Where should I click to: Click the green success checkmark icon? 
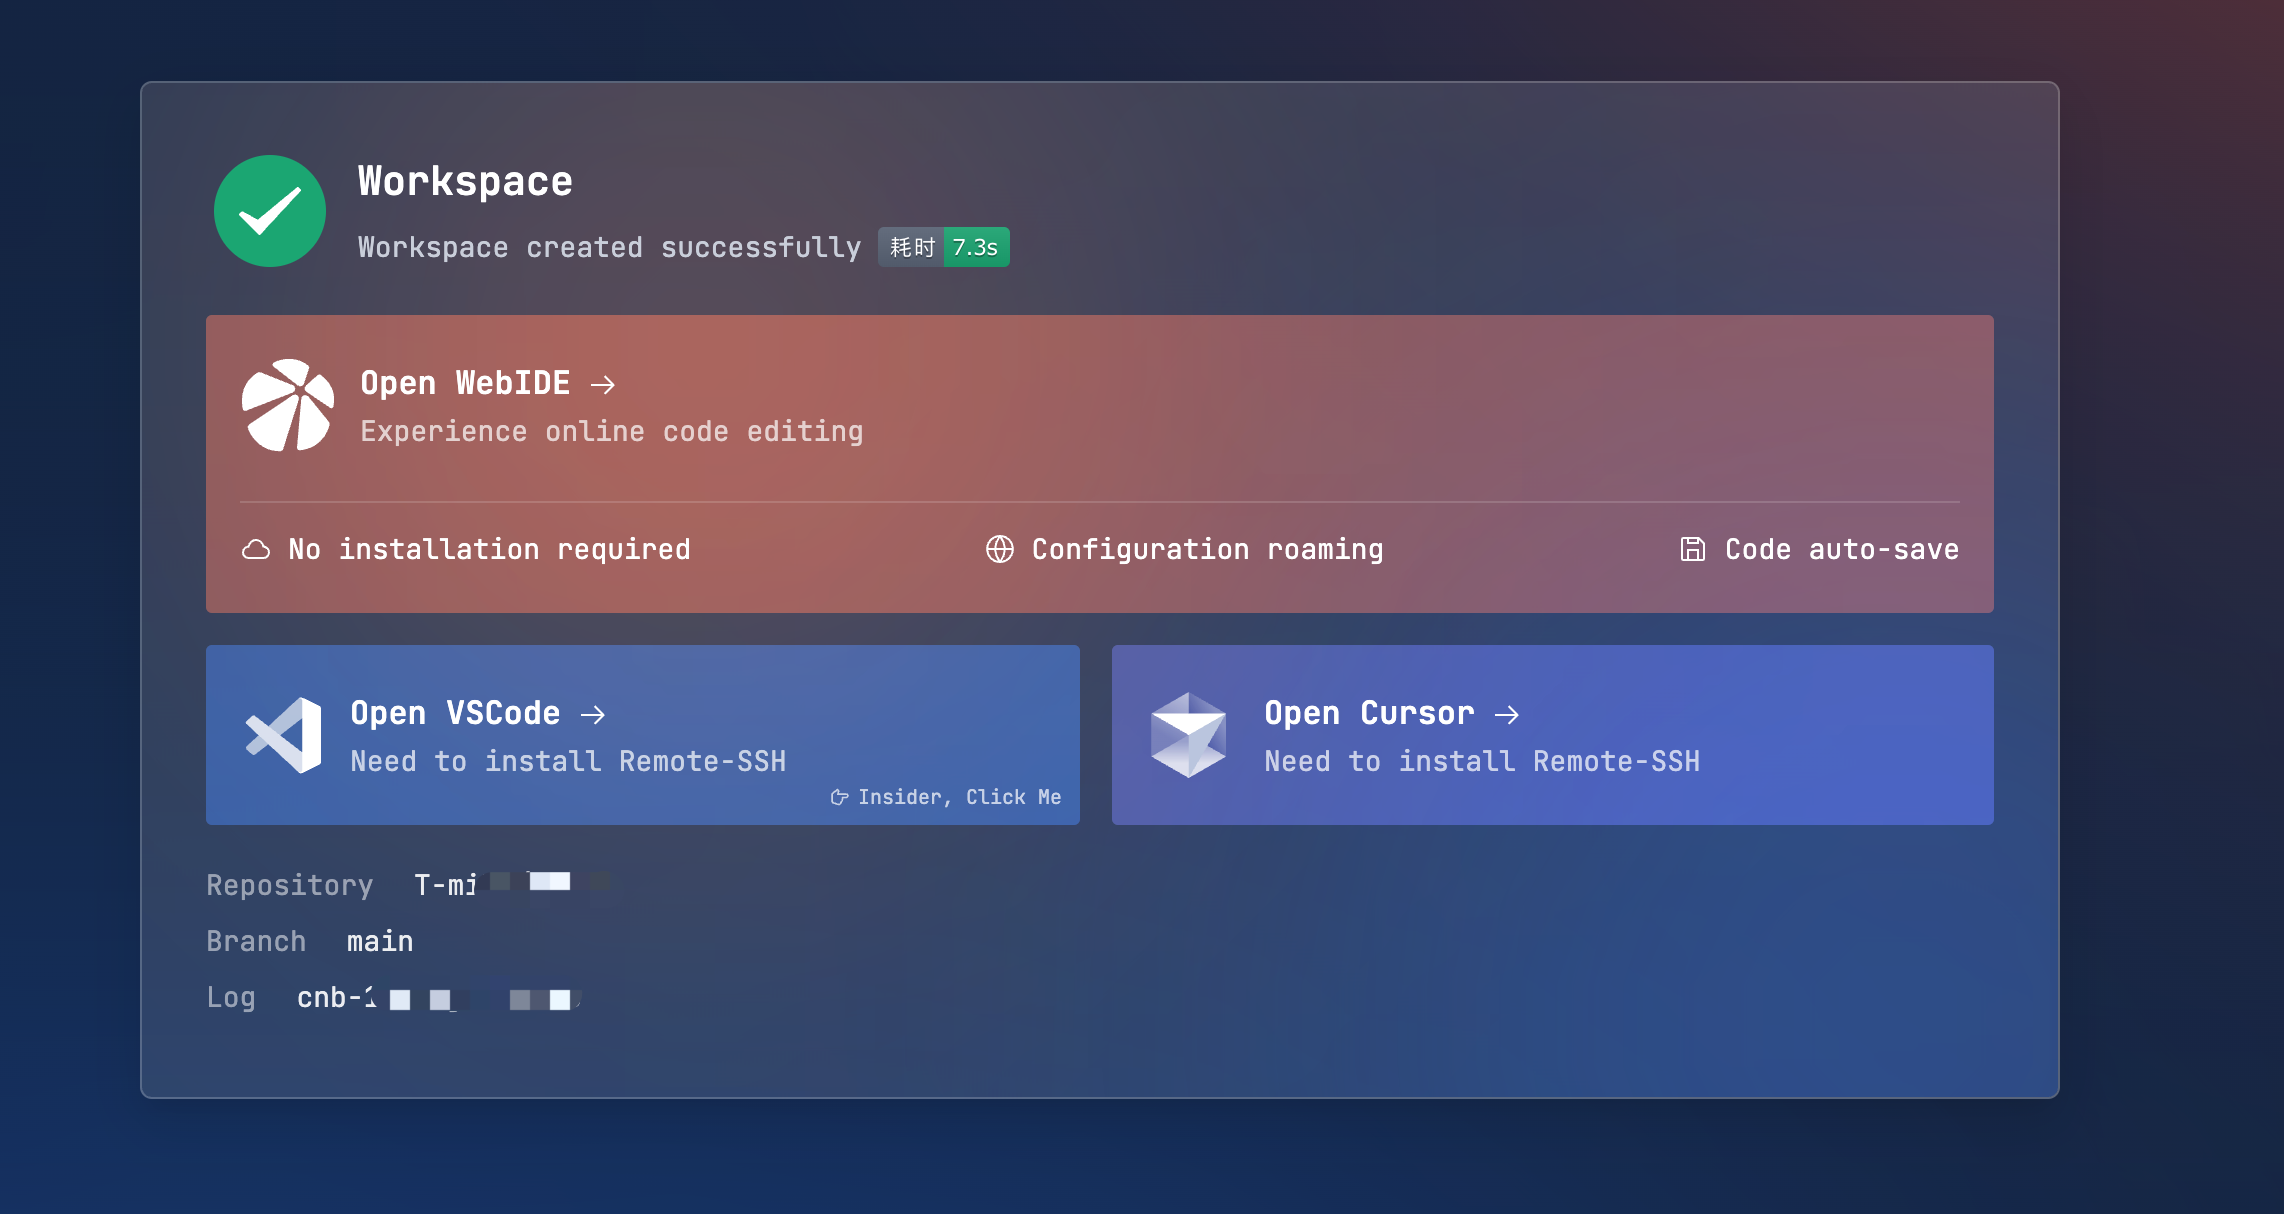pyautogui.click(x=269, y=211)
